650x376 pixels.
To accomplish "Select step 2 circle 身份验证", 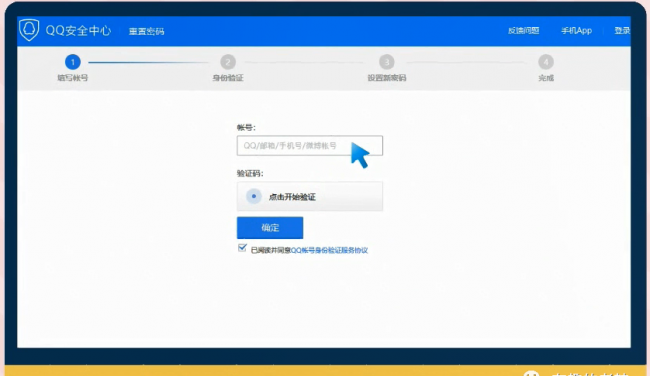I will click(228, 62).
